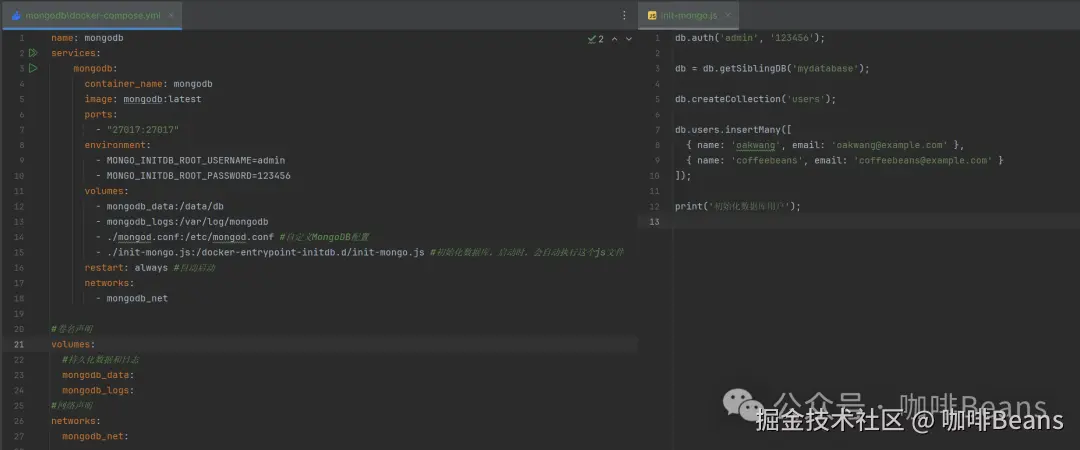Image resolution: width=1080 pixels, height=450 pixels.
Task: Select the "27017:27017" port mapping
Action: [x=143, y=130]
